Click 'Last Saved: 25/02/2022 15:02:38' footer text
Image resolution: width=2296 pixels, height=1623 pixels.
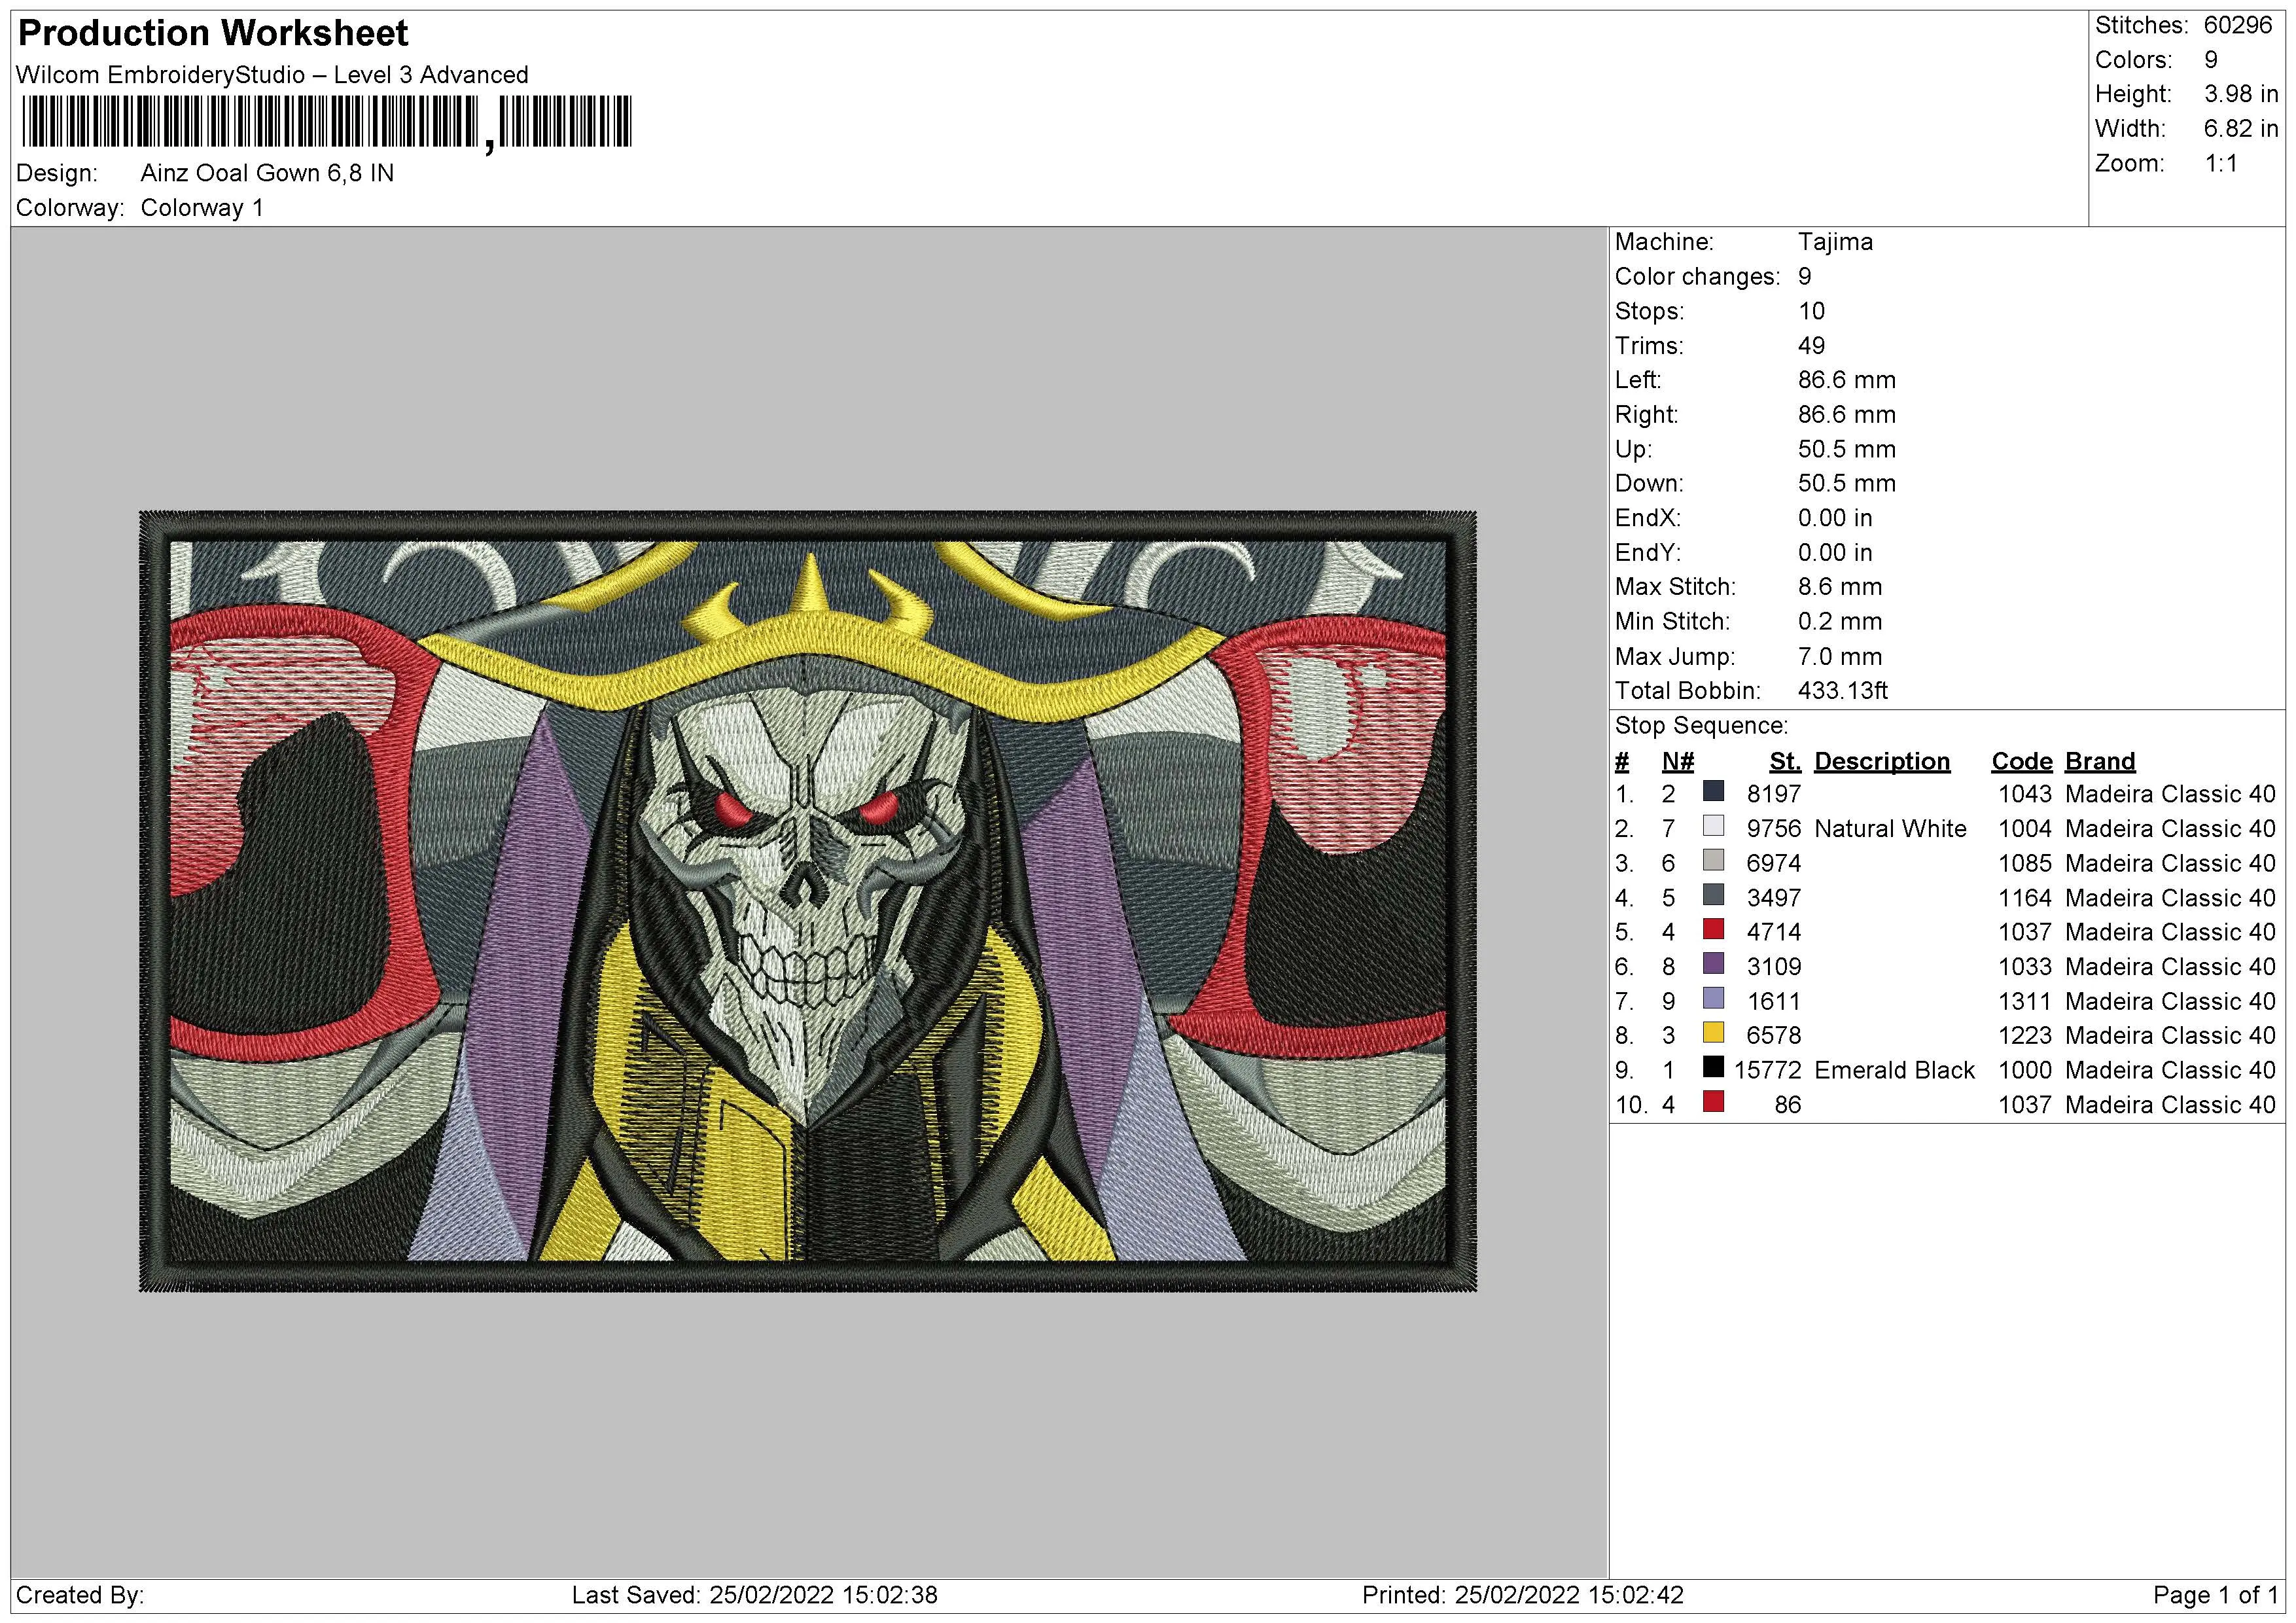coord(754,1595)
